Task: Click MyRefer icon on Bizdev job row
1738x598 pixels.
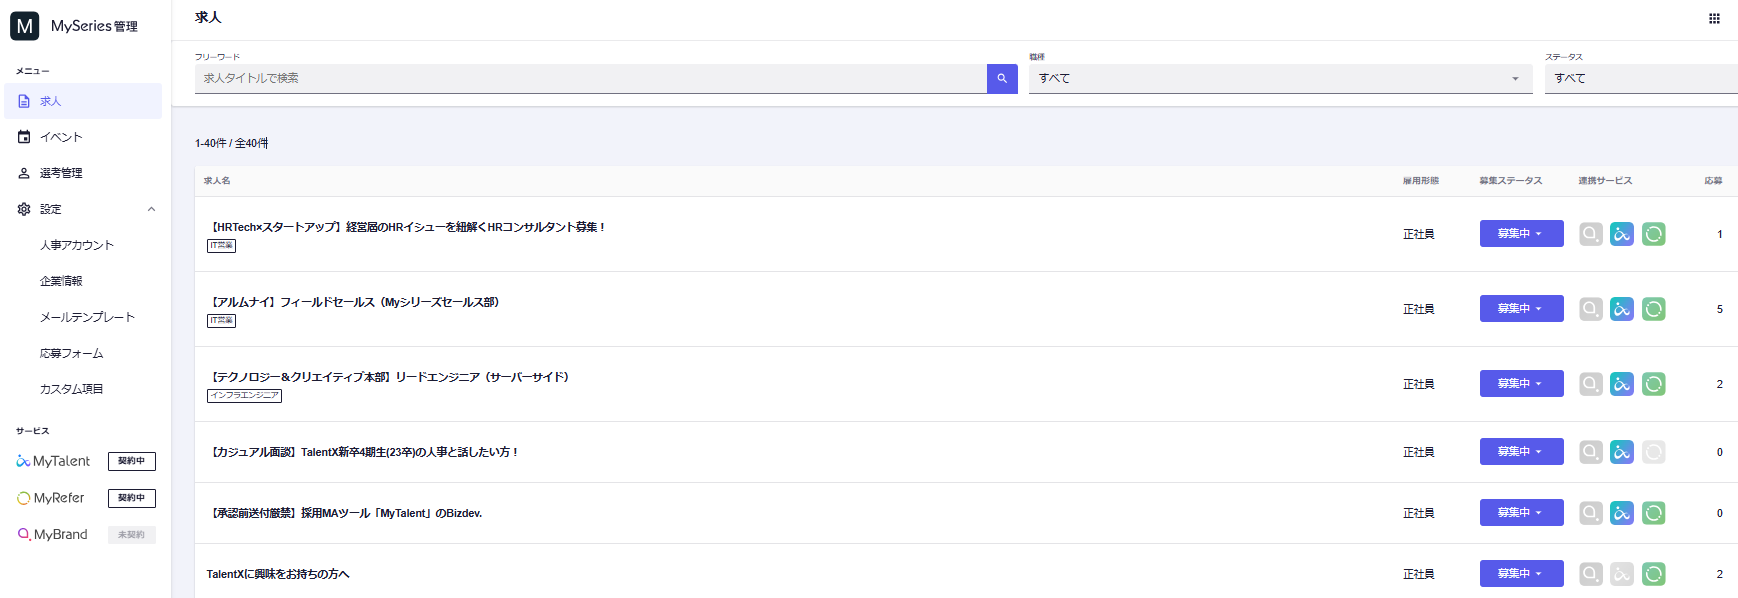Action: [x=1654, y=513]
